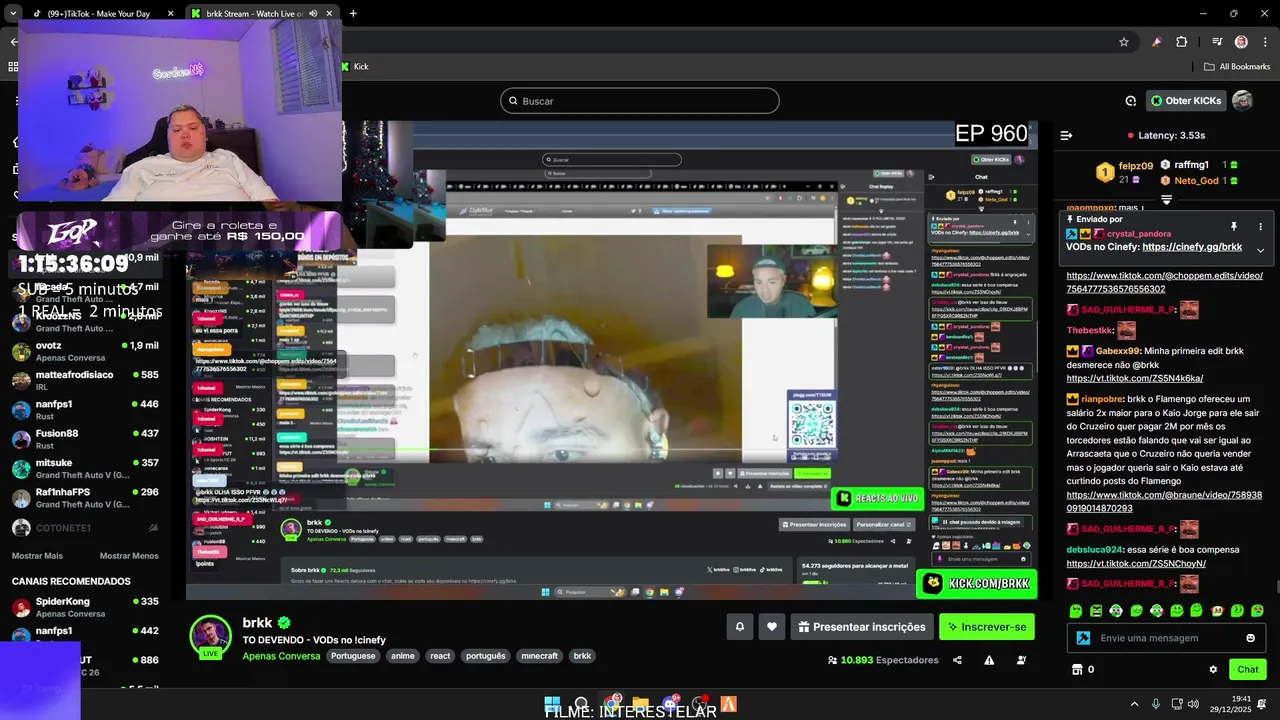Open the chat shop icon showing 0

tap(1083, 669)
